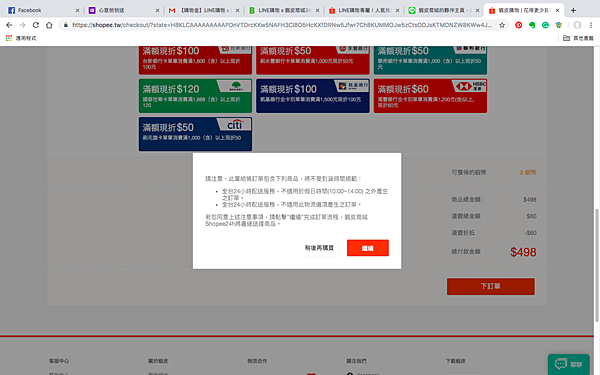
Task: Close the Facebook tab
Action: tap(77, 10)
